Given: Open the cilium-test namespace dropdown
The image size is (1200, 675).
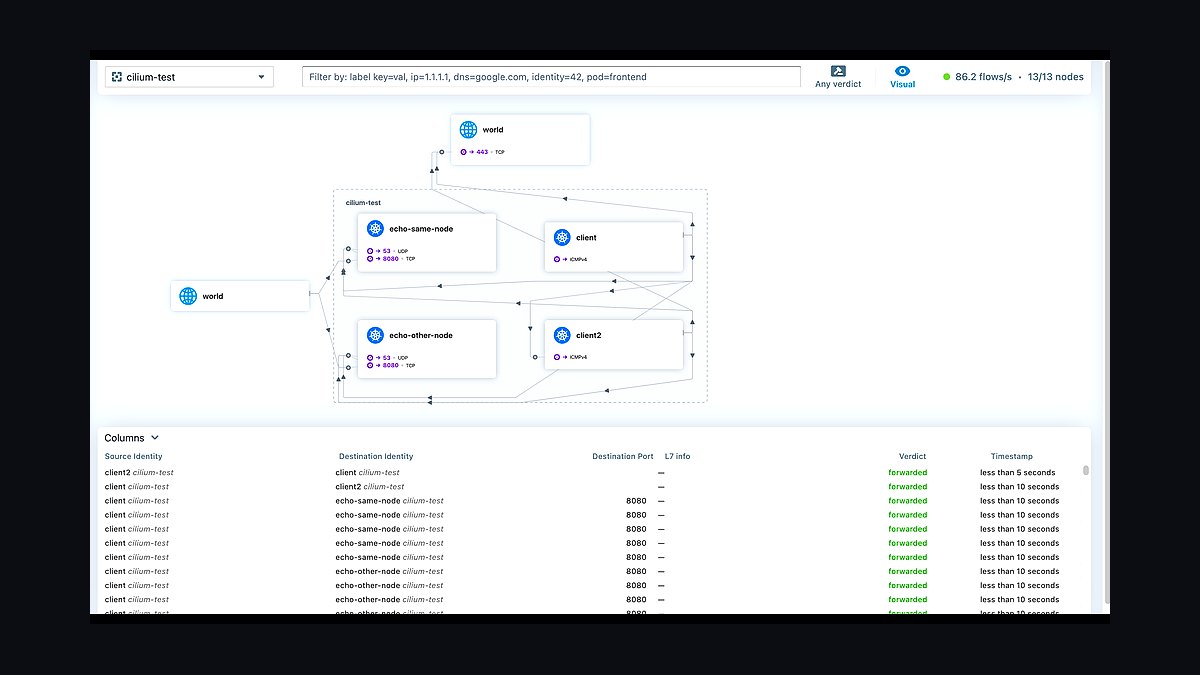Looking at the screenshot, I should [189, 77].
